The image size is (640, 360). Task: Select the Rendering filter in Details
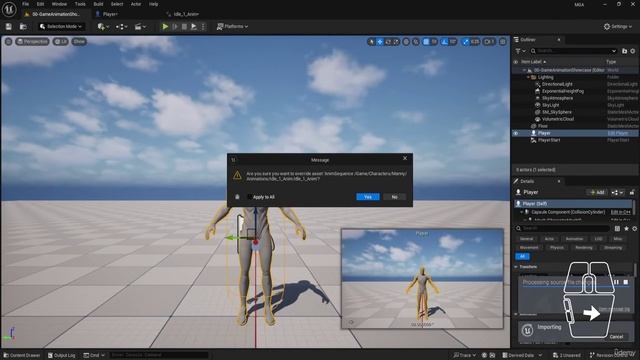(584, 247)
